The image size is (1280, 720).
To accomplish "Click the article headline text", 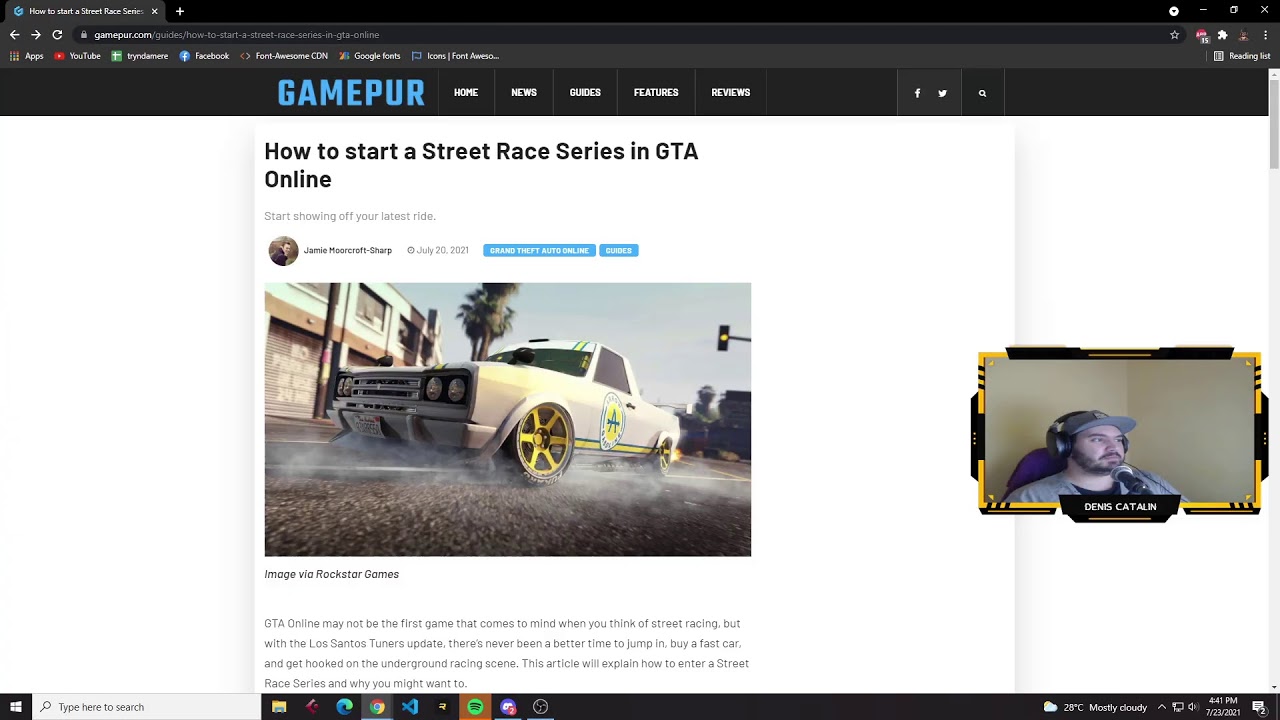I will coord(481,165).
